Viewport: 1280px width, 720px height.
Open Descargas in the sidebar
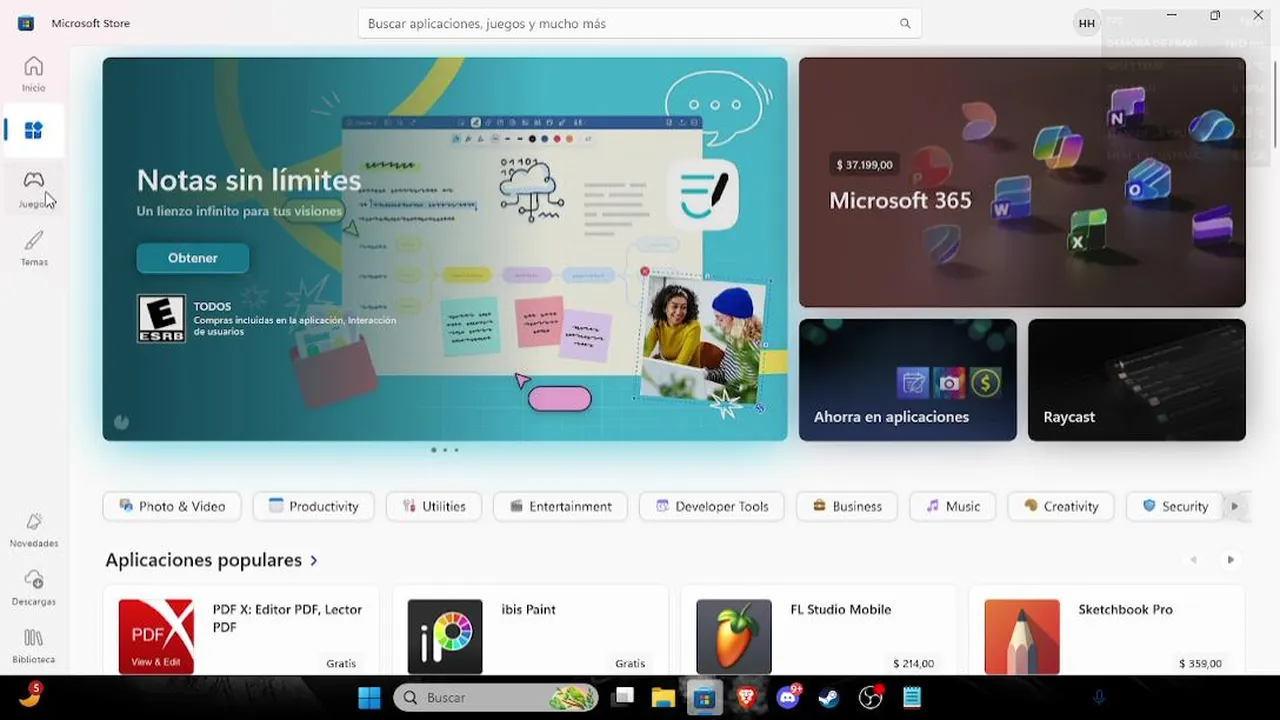click(34, 588)
